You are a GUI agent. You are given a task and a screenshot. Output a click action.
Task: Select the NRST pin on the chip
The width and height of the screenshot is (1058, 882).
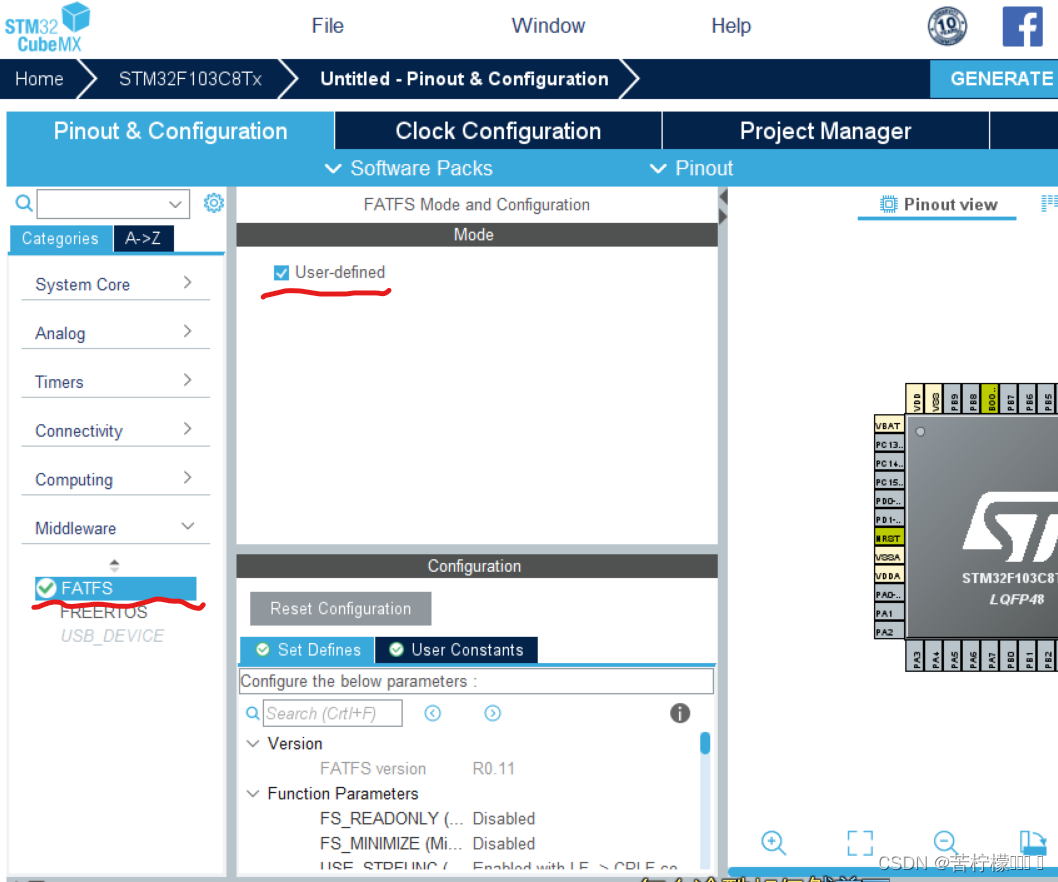pos(889,539)
